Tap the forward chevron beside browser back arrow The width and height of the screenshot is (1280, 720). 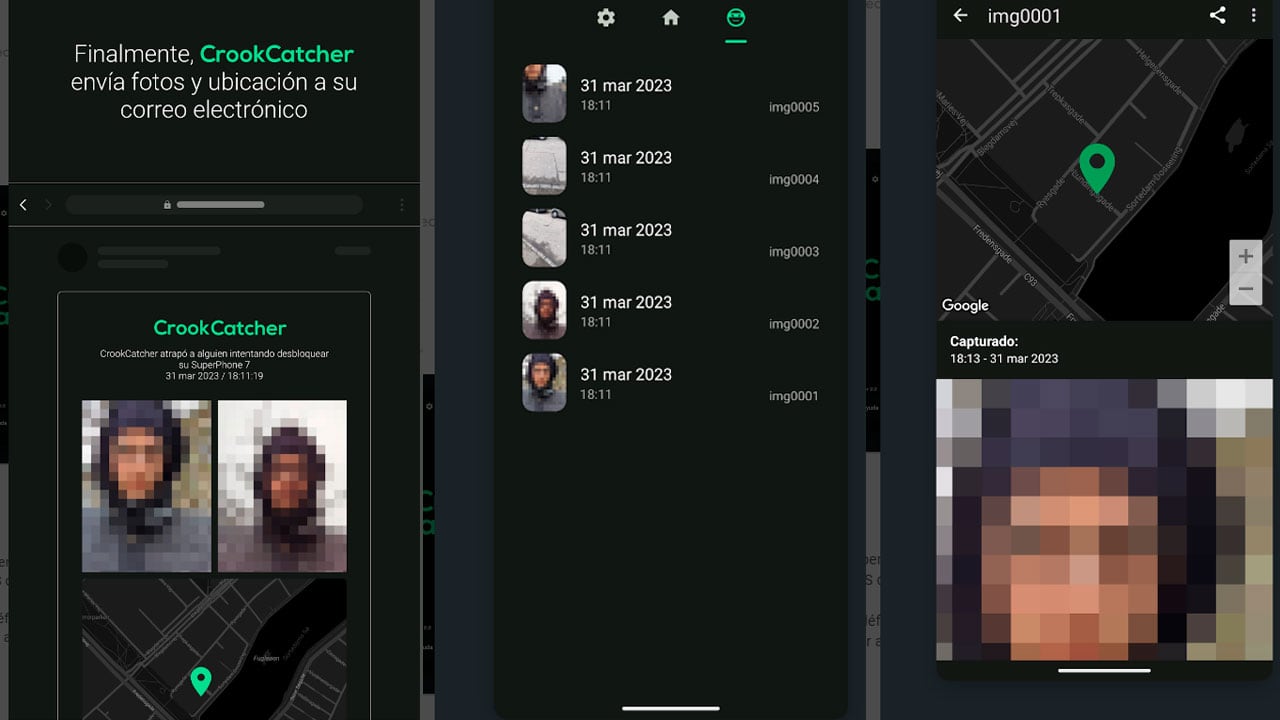tap(47, 204)
